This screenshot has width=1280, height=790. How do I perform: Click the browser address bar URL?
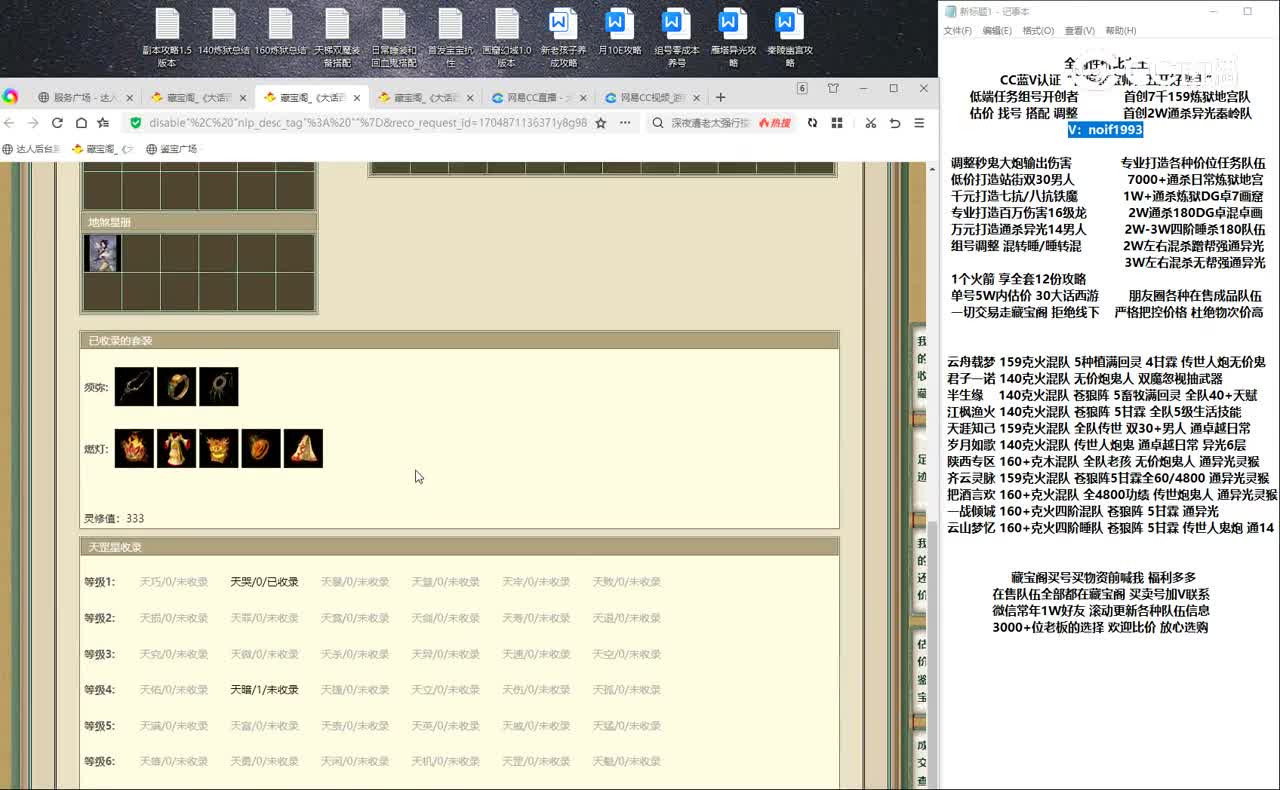(x=368, y=123)
